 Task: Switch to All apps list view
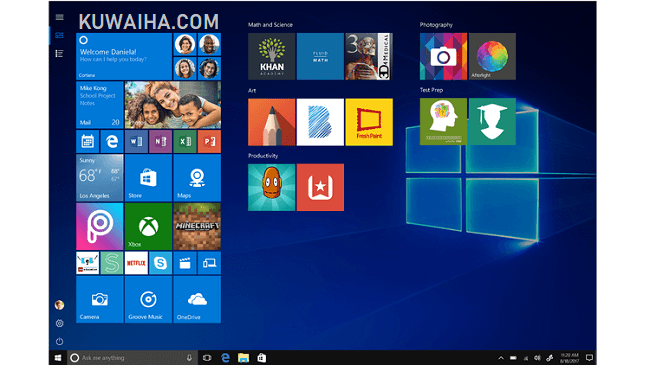[x=59, y=54]
